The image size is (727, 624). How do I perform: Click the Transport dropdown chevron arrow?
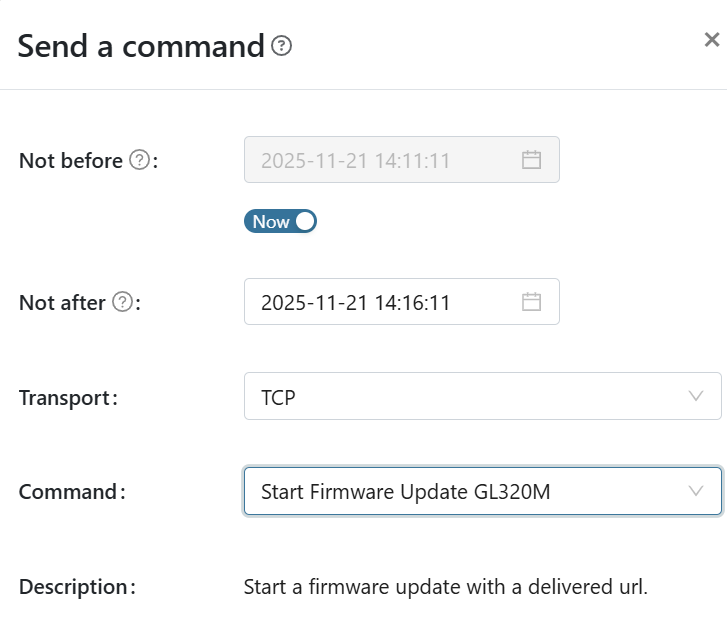(x=697, y=397)
